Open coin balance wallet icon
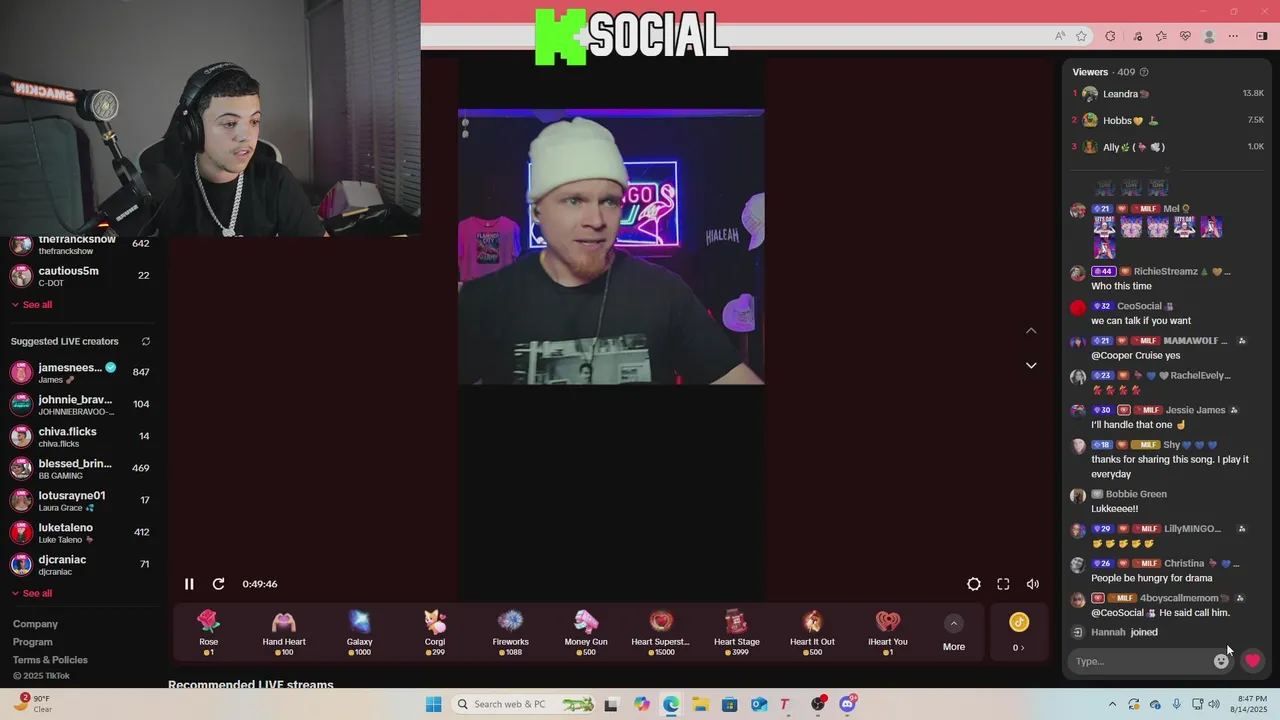Image resolution: width=1280 pixels, height=720 pixels. [1019, 632]
